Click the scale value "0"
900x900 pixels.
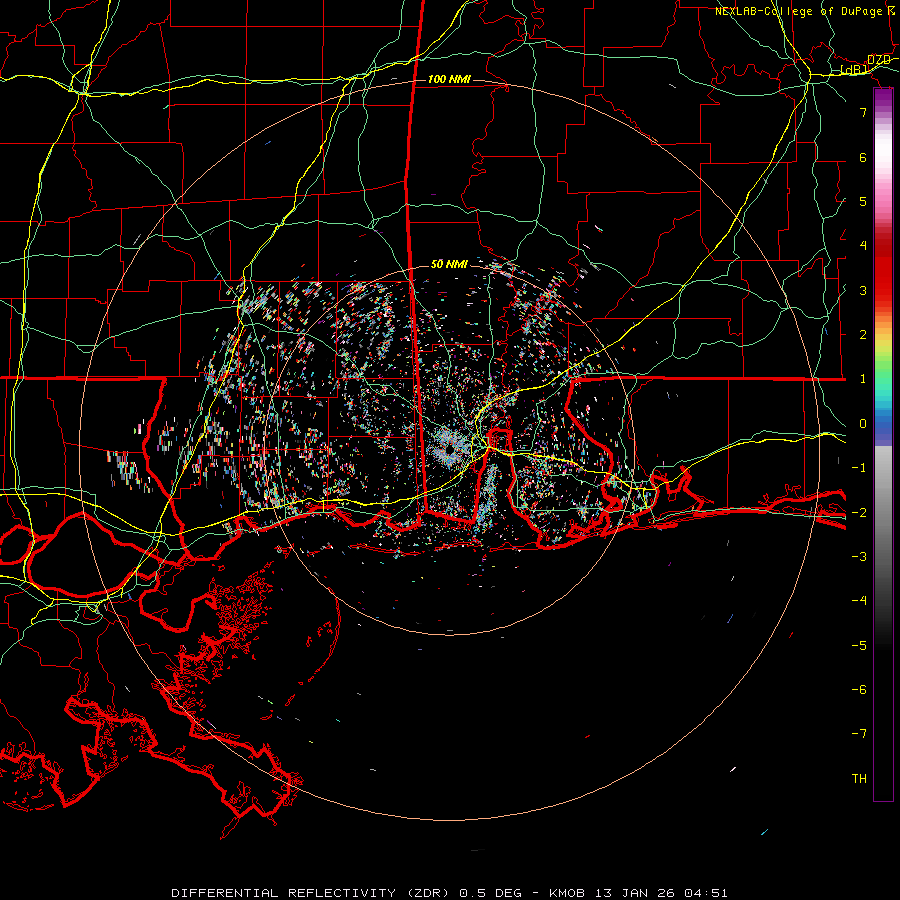tap(863, 424)
